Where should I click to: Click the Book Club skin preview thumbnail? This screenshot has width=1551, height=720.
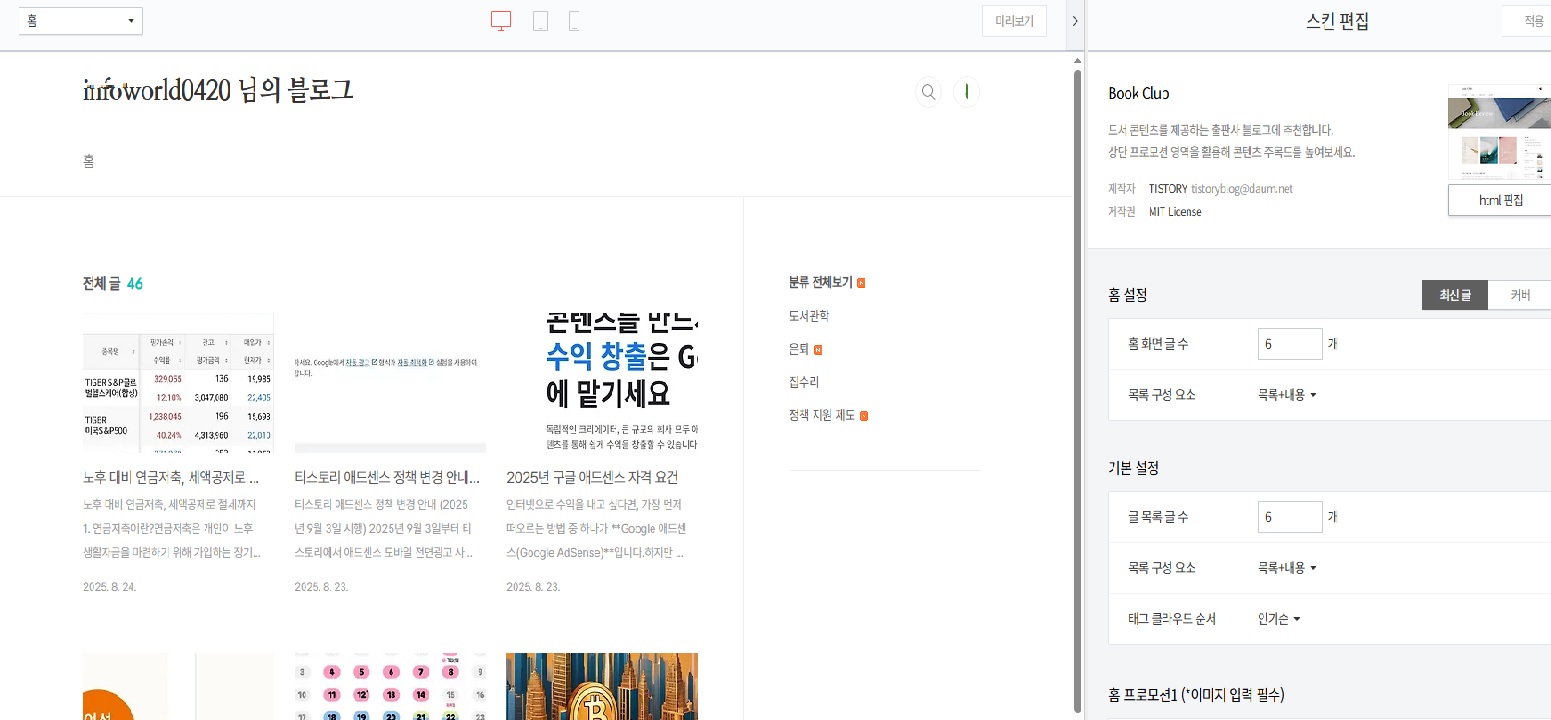[1500, 132]
